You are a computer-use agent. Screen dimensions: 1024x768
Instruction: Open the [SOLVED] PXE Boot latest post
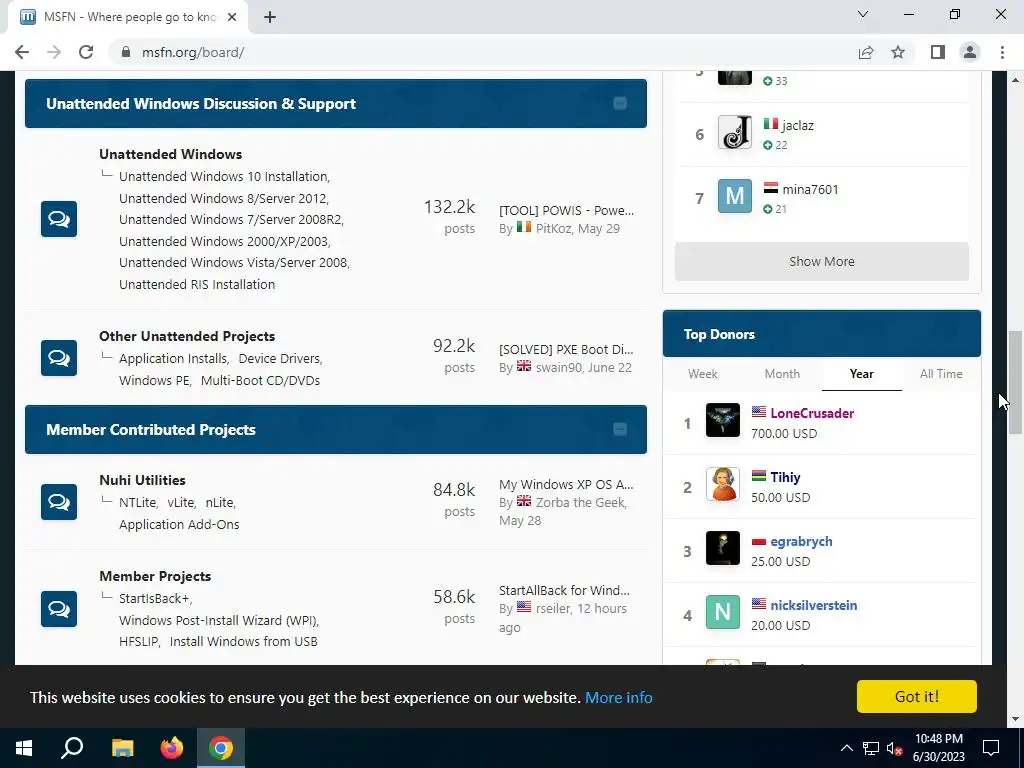click(x=566, y=349)
